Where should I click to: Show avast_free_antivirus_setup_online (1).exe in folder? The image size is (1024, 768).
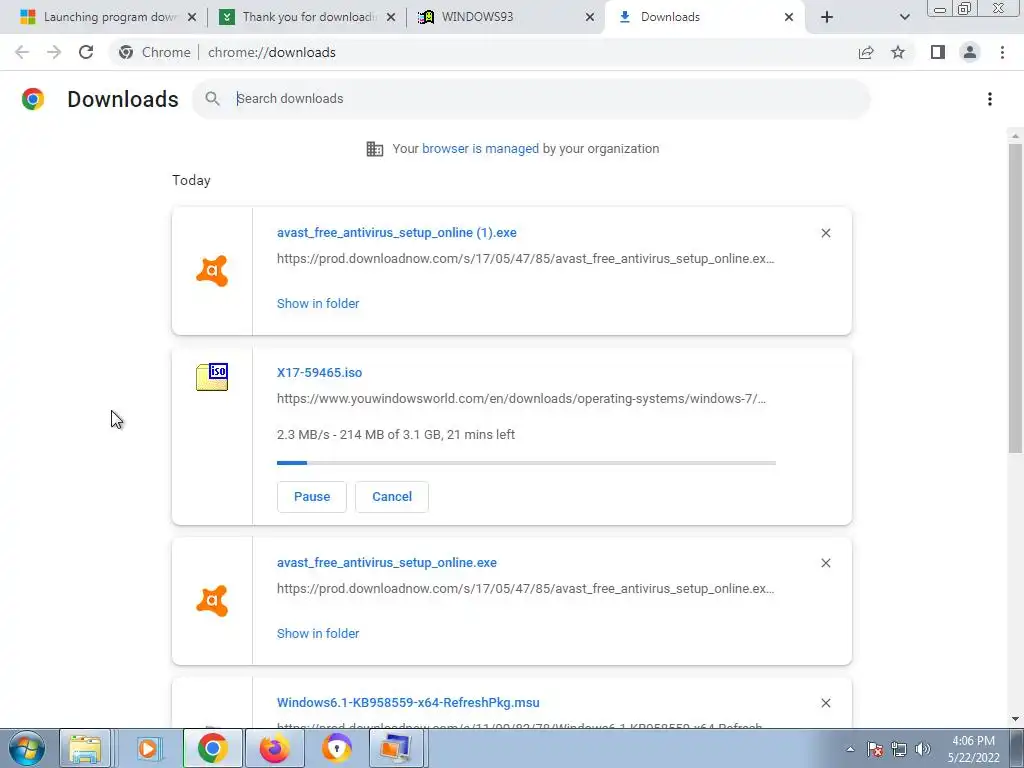point(318,304)
